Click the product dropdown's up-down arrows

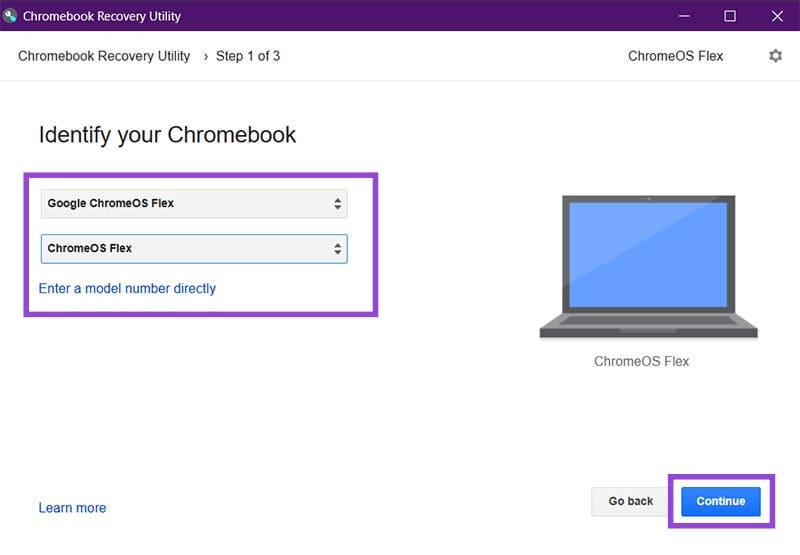click(338, 248)
